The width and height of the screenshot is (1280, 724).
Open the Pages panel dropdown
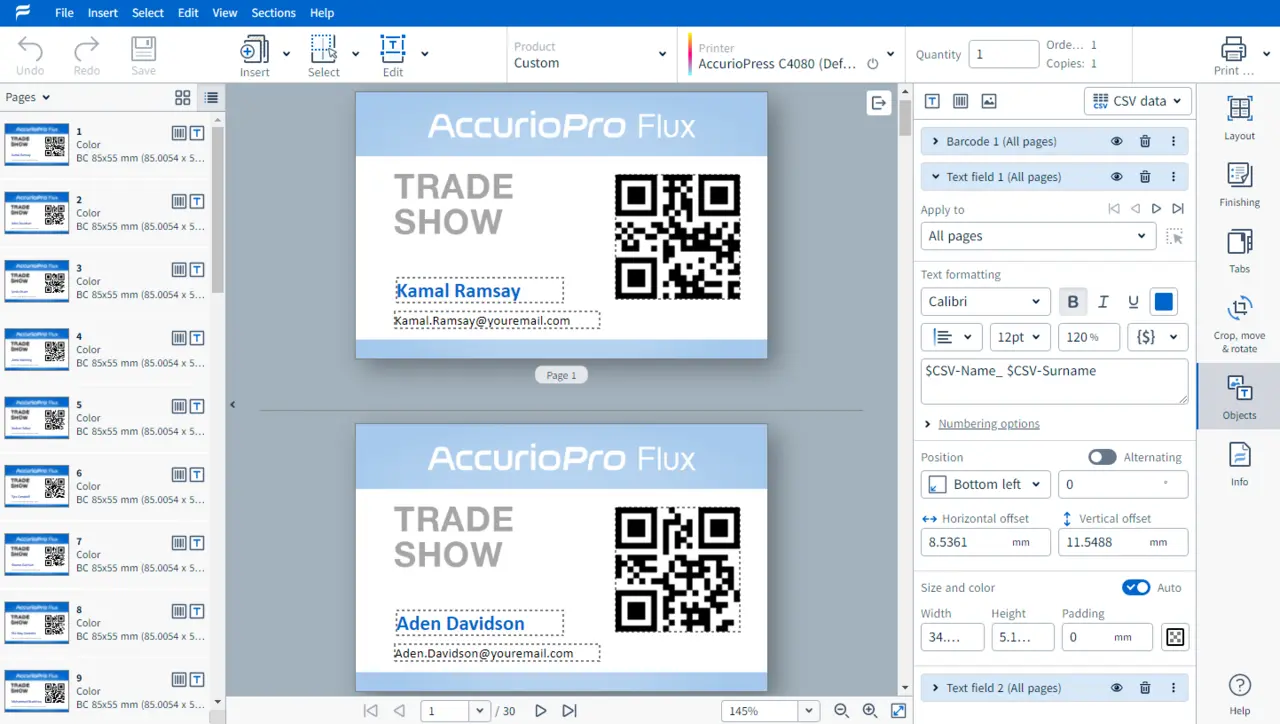[28, 97]
